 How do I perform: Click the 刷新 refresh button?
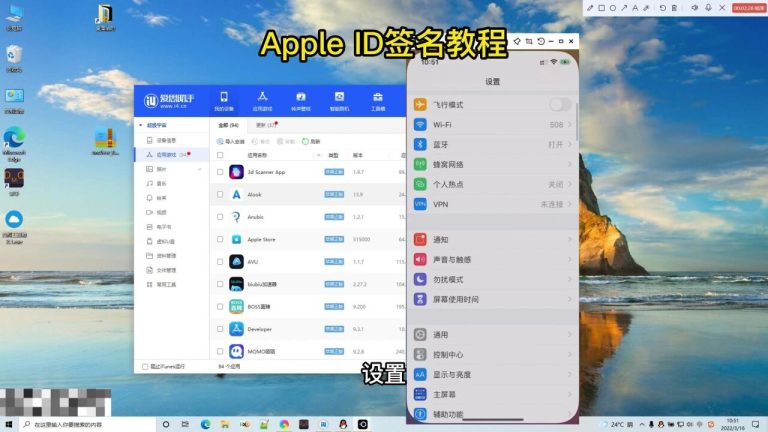click(x=311, y=142)
